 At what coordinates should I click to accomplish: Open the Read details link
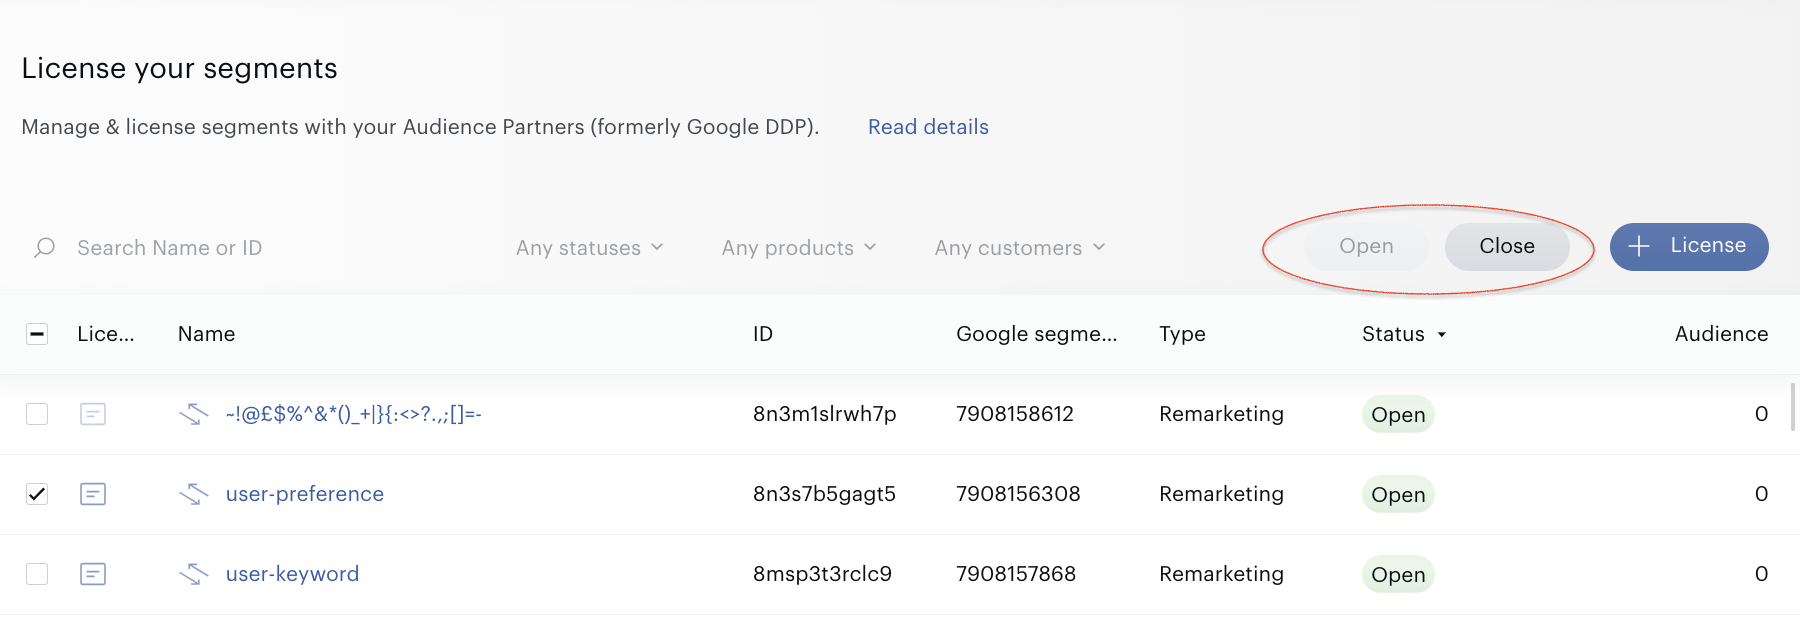point(928,127)
